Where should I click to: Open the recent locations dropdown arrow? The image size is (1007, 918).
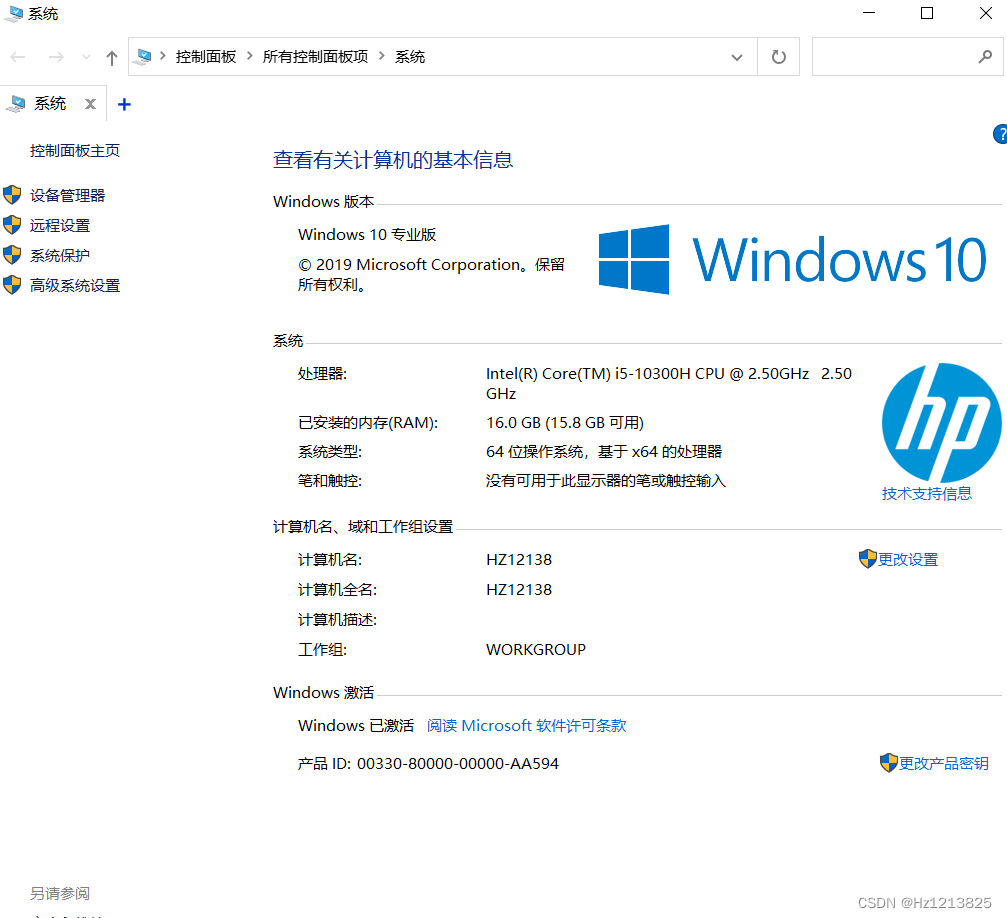point(86,57)
